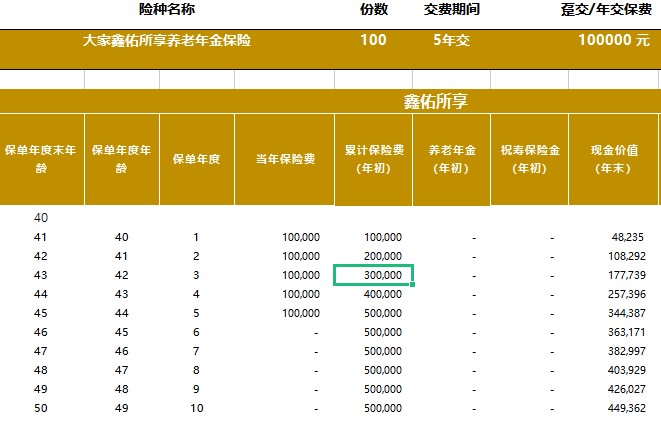The height and width of the screenshot is (421, 661).
Task: Select cash value cell 426,027
Action: tap(626, 389)
